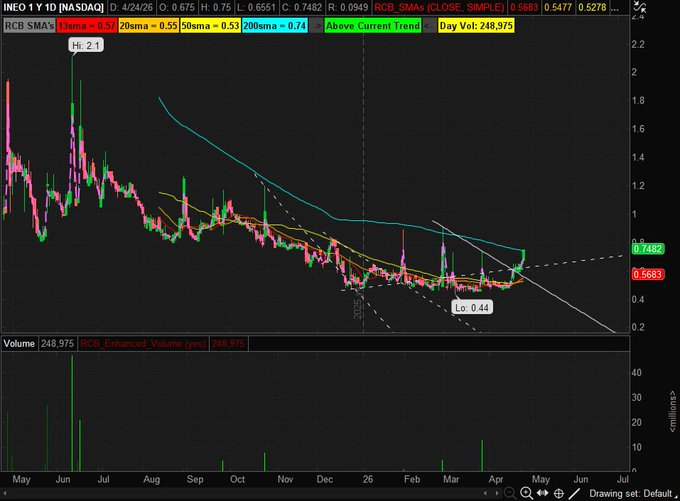Click the scroll chart right arrow
Image resolution: width=680 pixels, height=501 pixels.
pos(497,493)
